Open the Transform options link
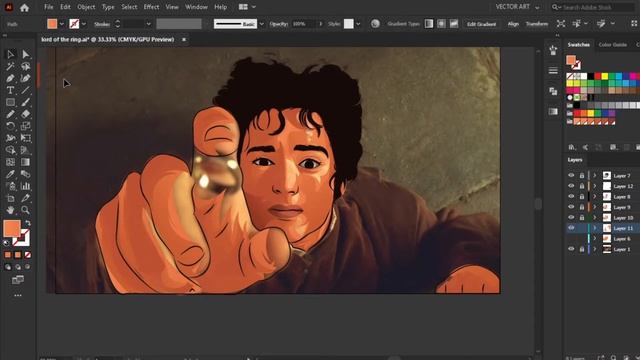The image size is (640, 360). pos(537,24)
